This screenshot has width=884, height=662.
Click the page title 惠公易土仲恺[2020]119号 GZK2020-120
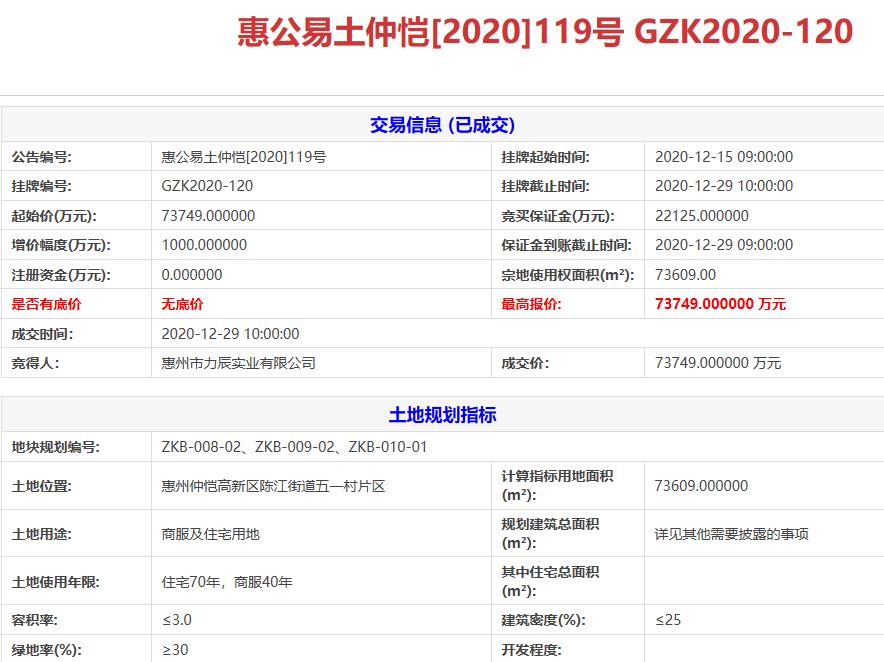point(544,32)
